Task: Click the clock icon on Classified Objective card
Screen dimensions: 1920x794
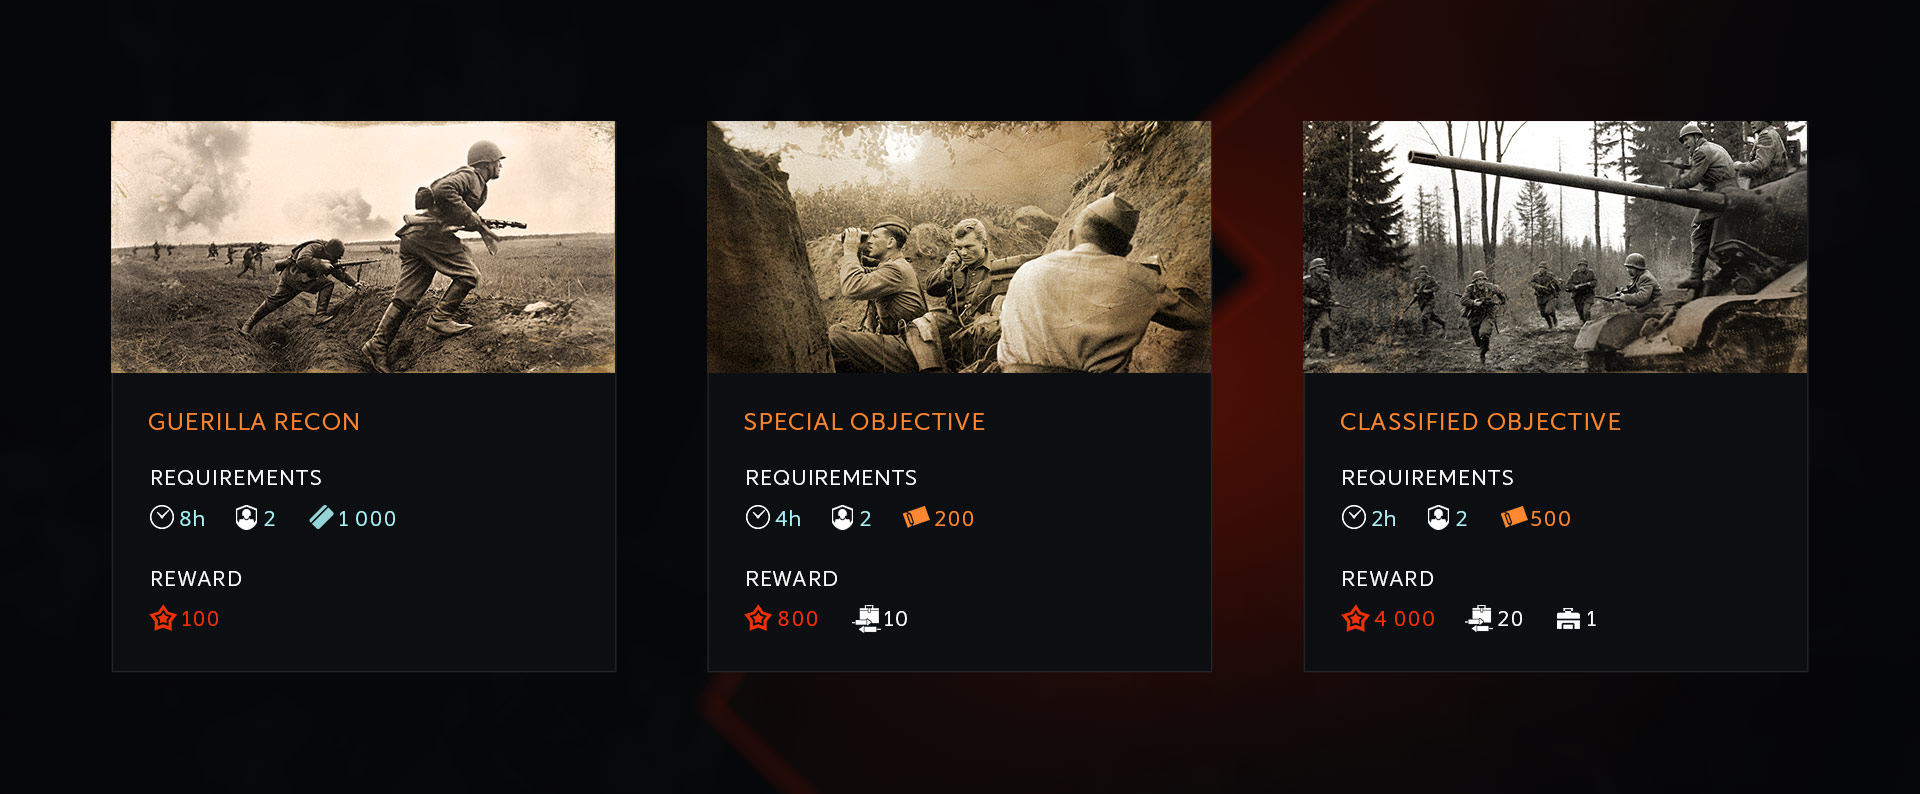Action: pyautogui.click(x=1354, y=517)
